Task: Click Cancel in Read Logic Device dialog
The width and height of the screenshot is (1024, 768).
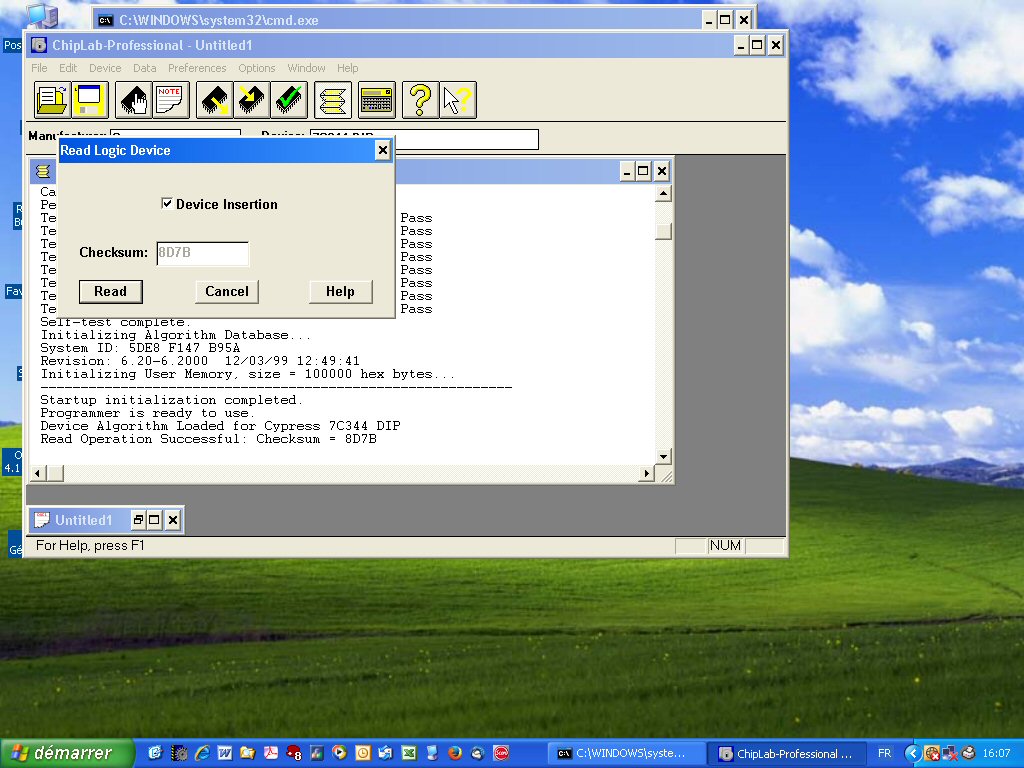Action: pyautogui.click(x=227, y=291)
